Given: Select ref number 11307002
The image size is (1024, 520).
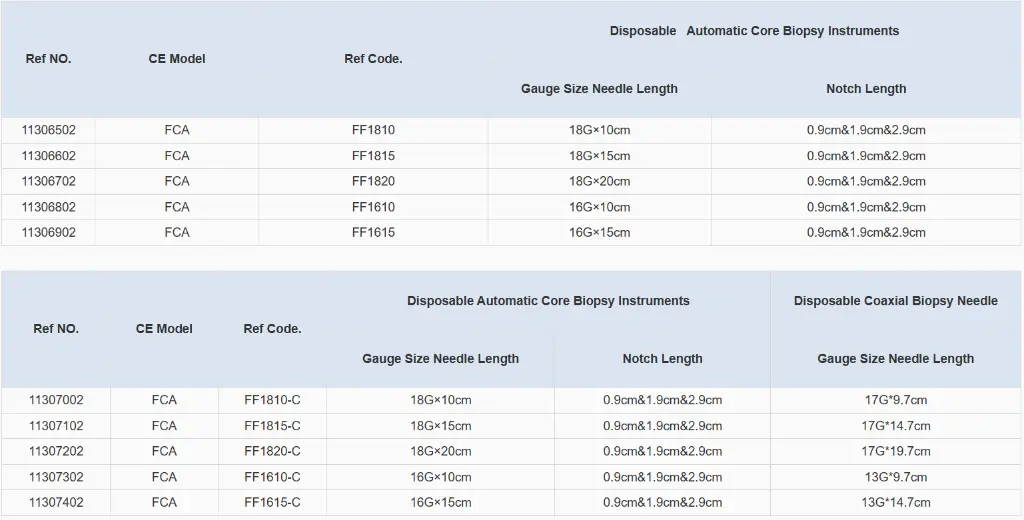Looking at the screenshot, I should (x=56, y=400).
